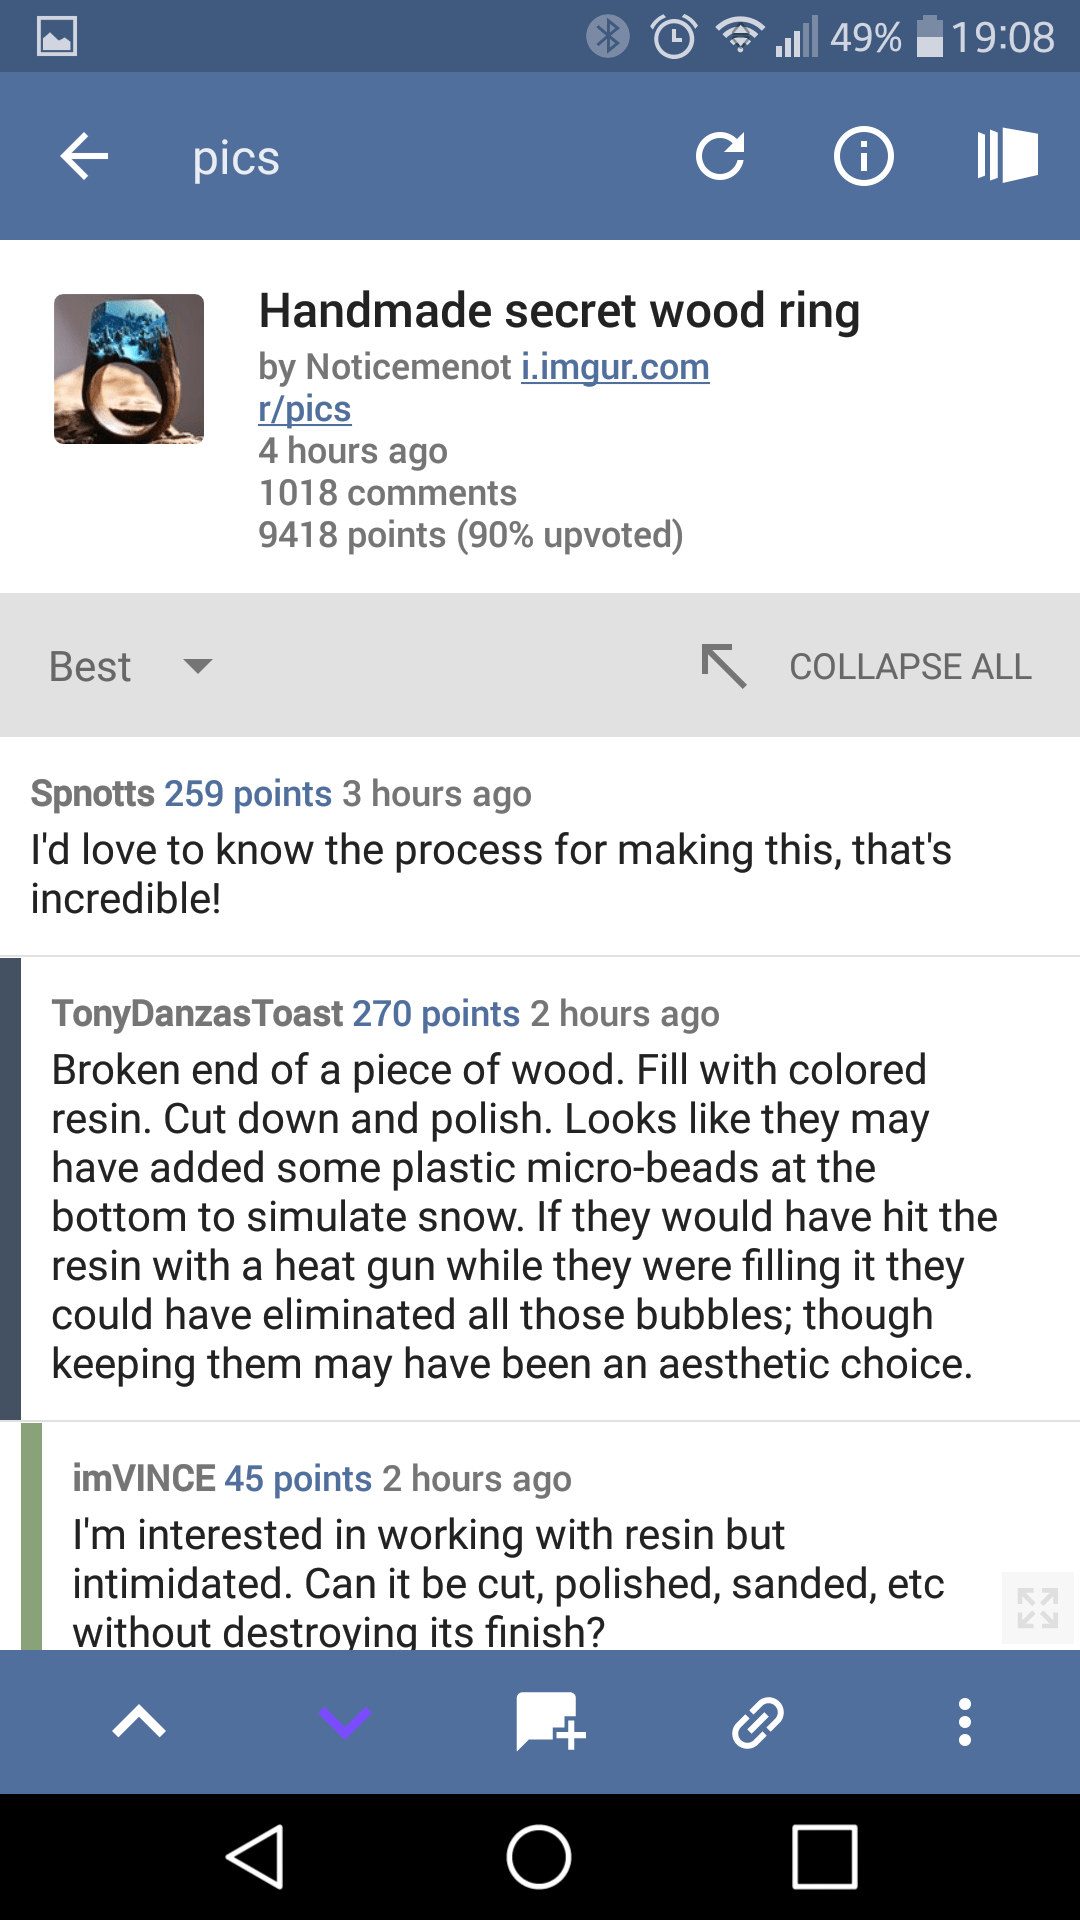This screenshot has width=1080, height=1920.
Task: Collapse TonyDanzasToast's comment thread
Action: coord(385,1013)
